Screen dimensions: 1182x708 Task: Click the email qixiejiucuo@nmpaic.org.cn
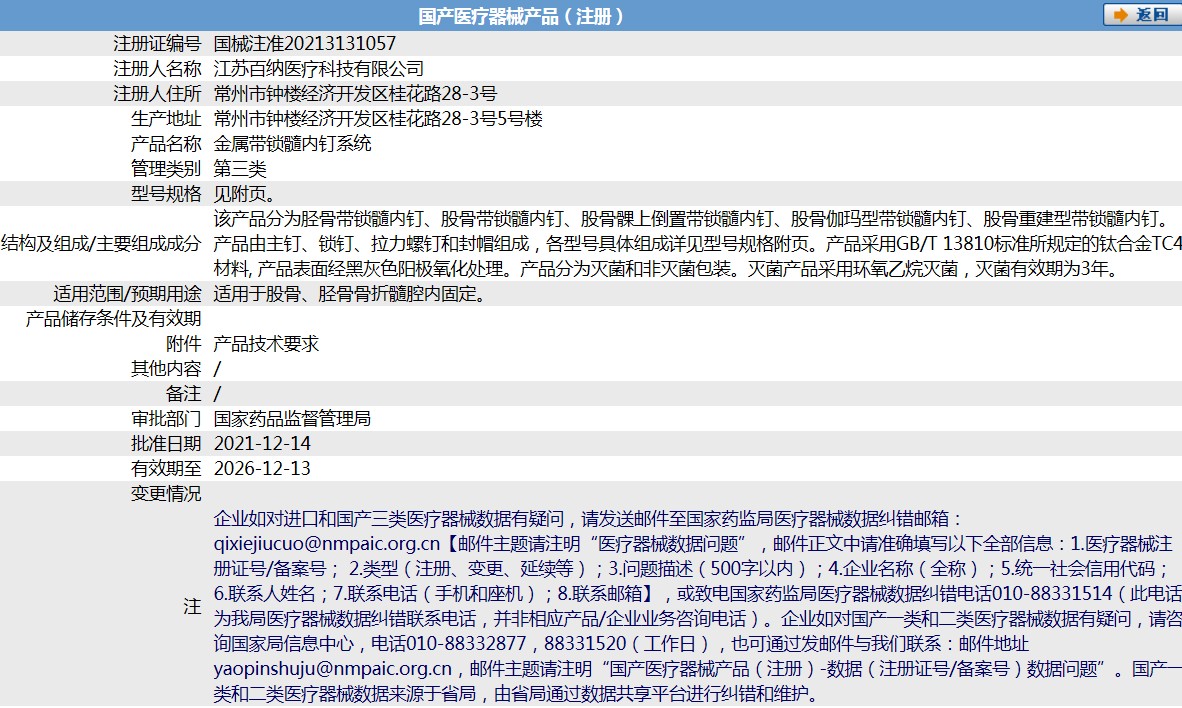(x=326, y=544)
